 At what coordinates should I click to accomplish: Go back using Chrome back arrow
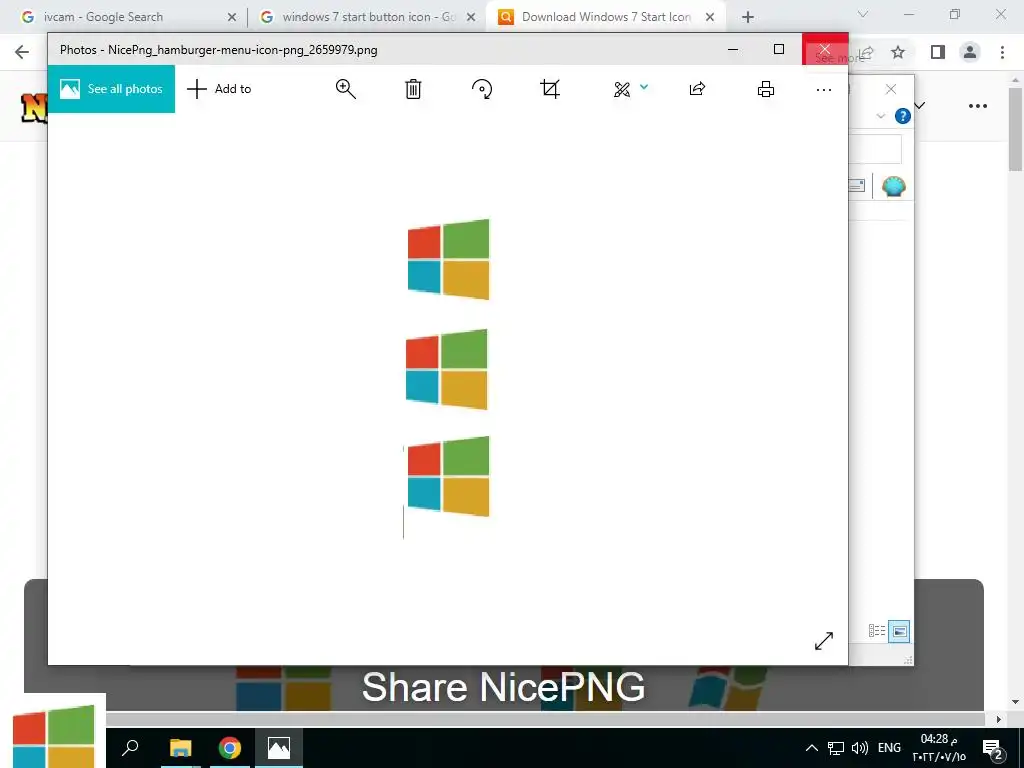[22, 52]
